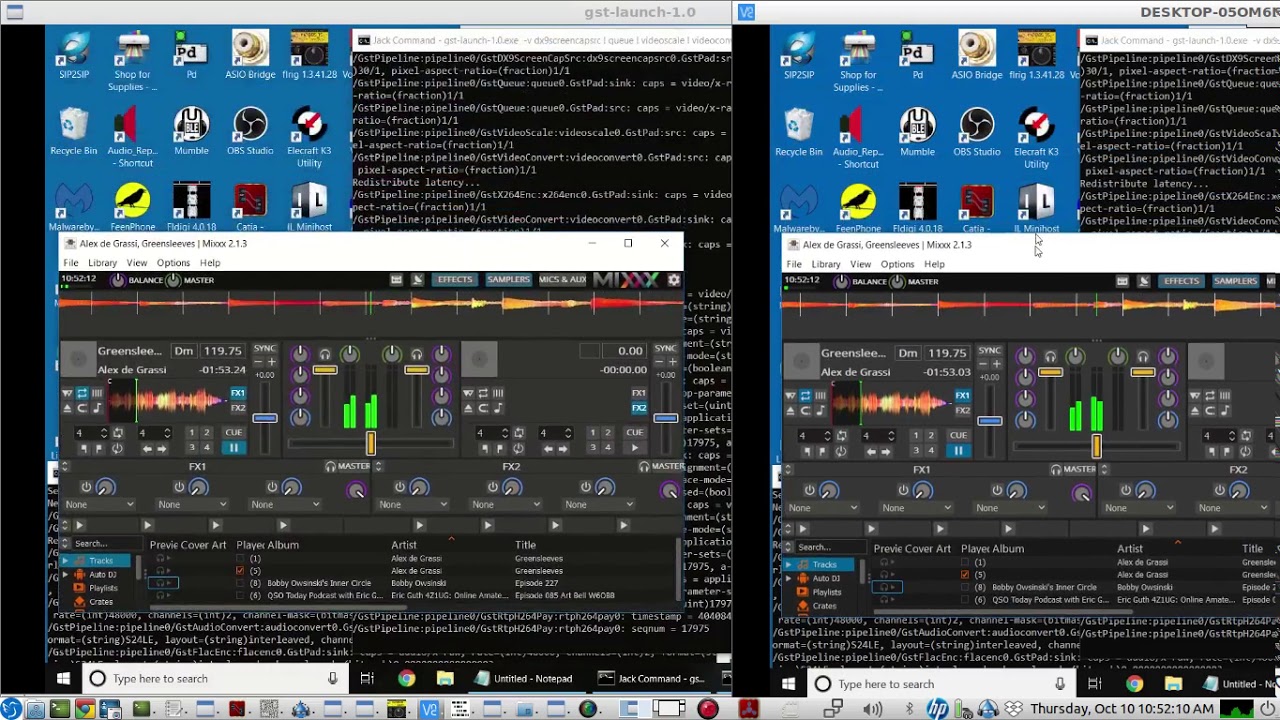Open third None effect dropdown in FX1, gst-launch

[286, 504]
